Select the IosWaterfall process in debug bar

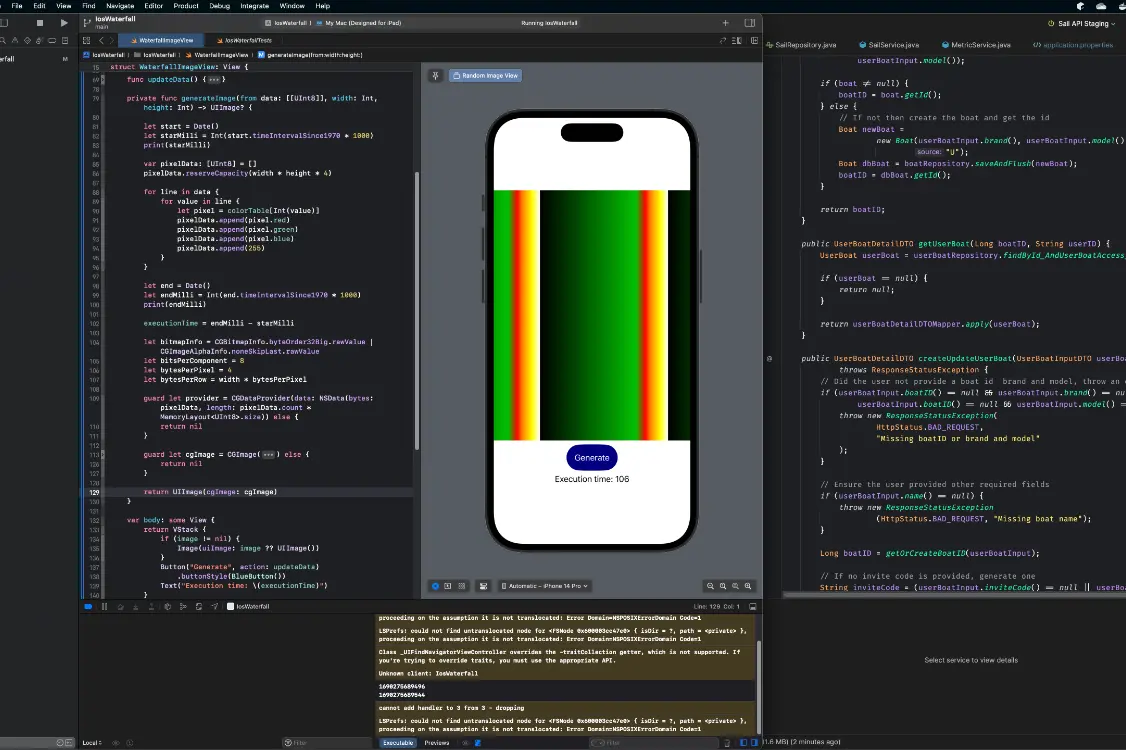click(x=248, y=606)
